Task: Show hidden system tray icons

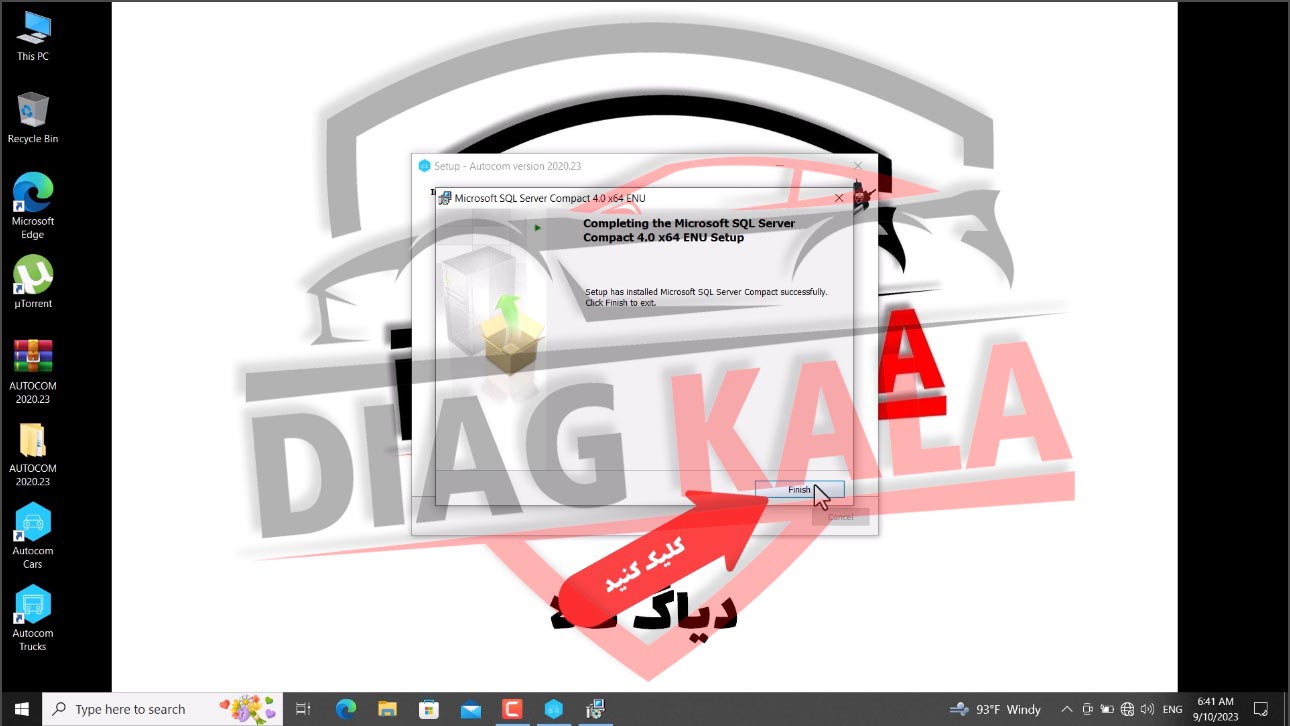Action: coord(1067,709)
